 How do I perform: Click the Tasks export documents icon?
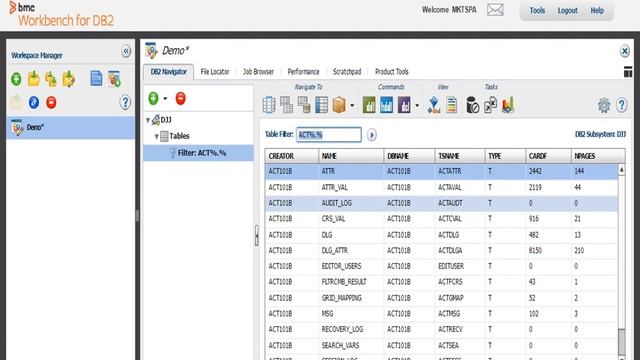tap(490, 105)
